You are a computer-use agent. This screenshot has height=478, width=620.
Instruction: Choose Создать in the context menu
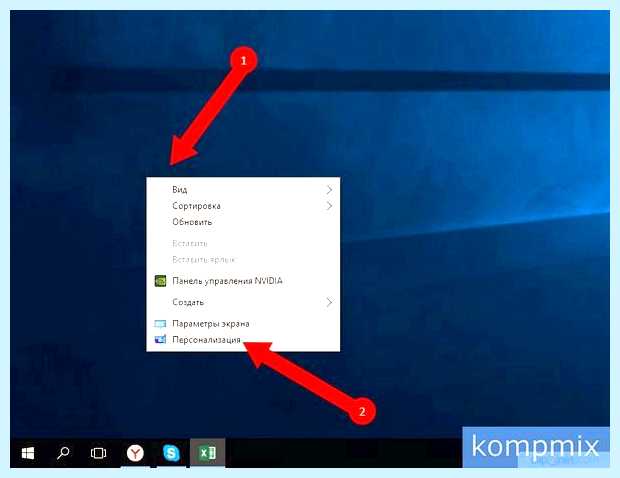pyautogui.click(x=243, y=302)
